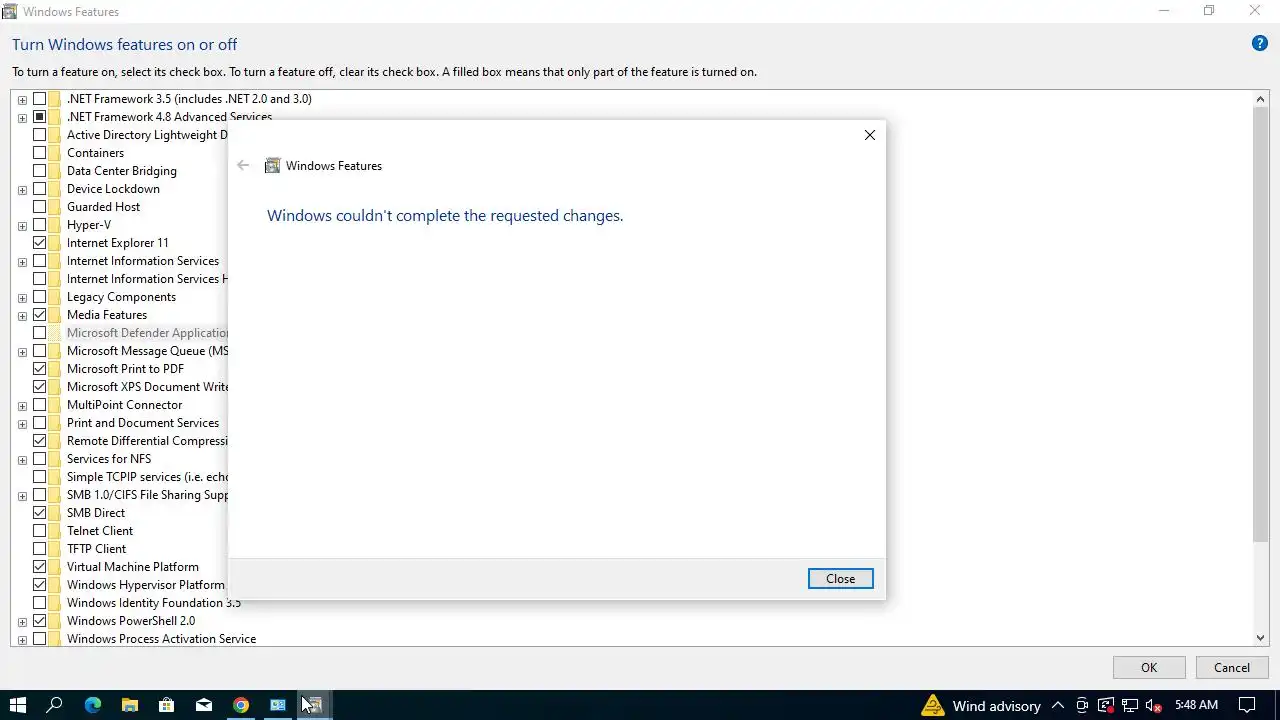Select the TFTP Client entry

pyautogui.click(x=96, y=549)
